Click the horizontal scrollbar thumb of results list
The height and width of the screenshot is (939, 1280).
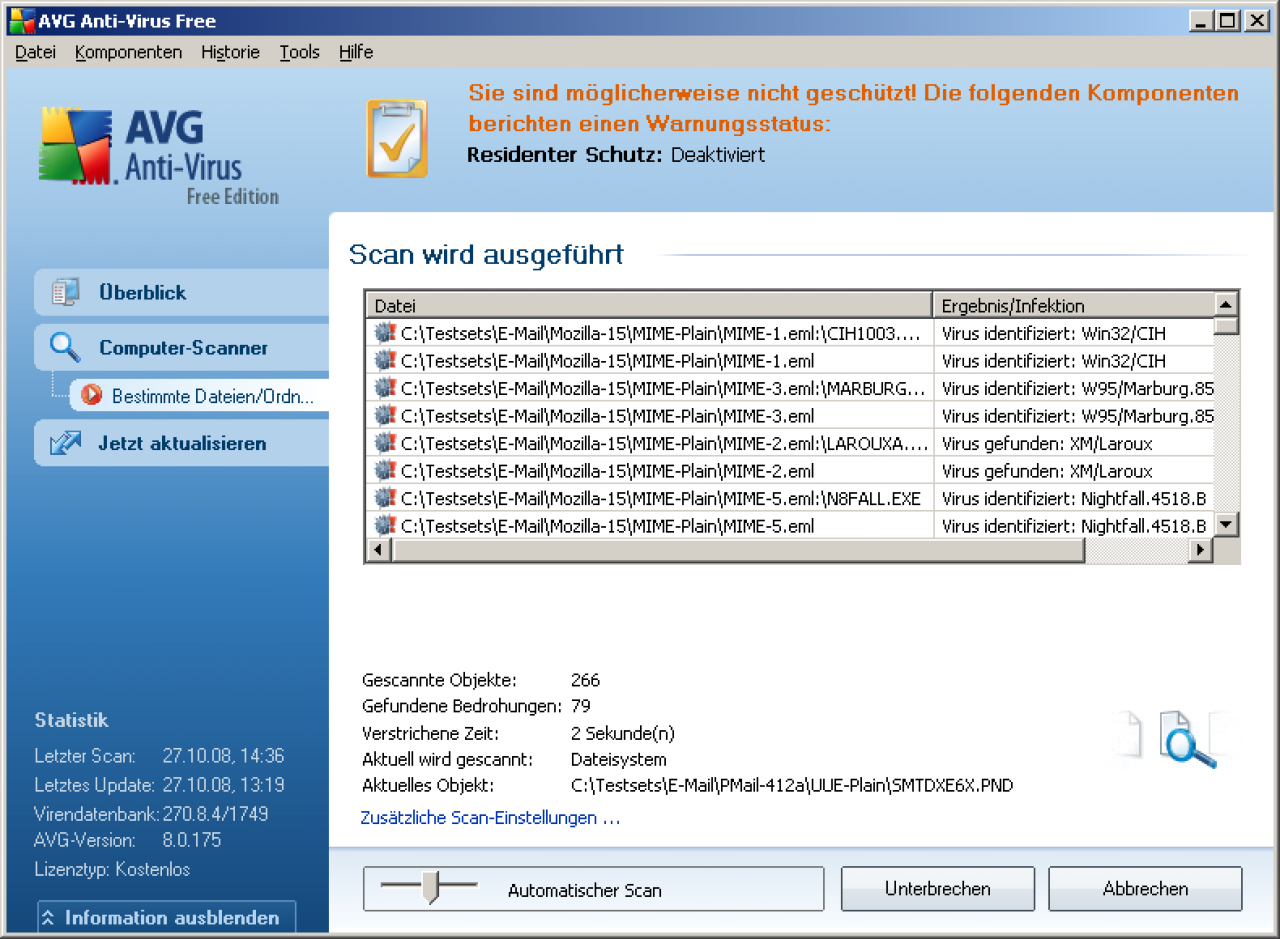click(738, 550)
